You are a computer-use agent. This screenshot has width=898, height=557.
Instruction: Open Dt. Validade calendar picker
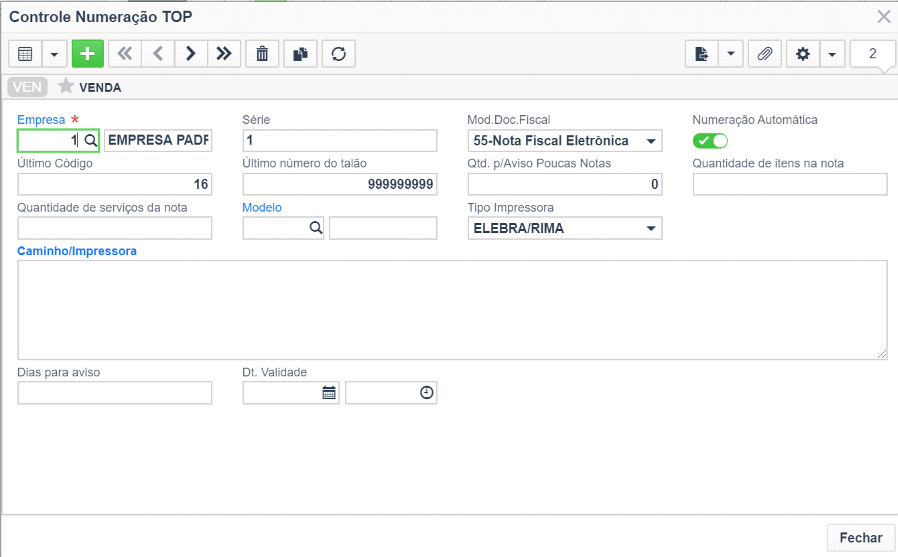click(329, 393)
